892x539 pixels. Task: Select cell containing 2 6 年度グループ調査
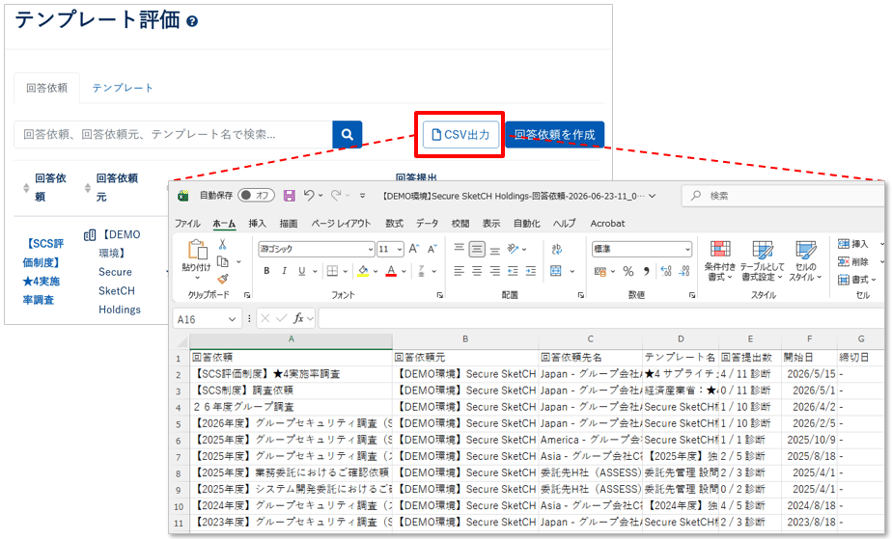click(291, 407)
